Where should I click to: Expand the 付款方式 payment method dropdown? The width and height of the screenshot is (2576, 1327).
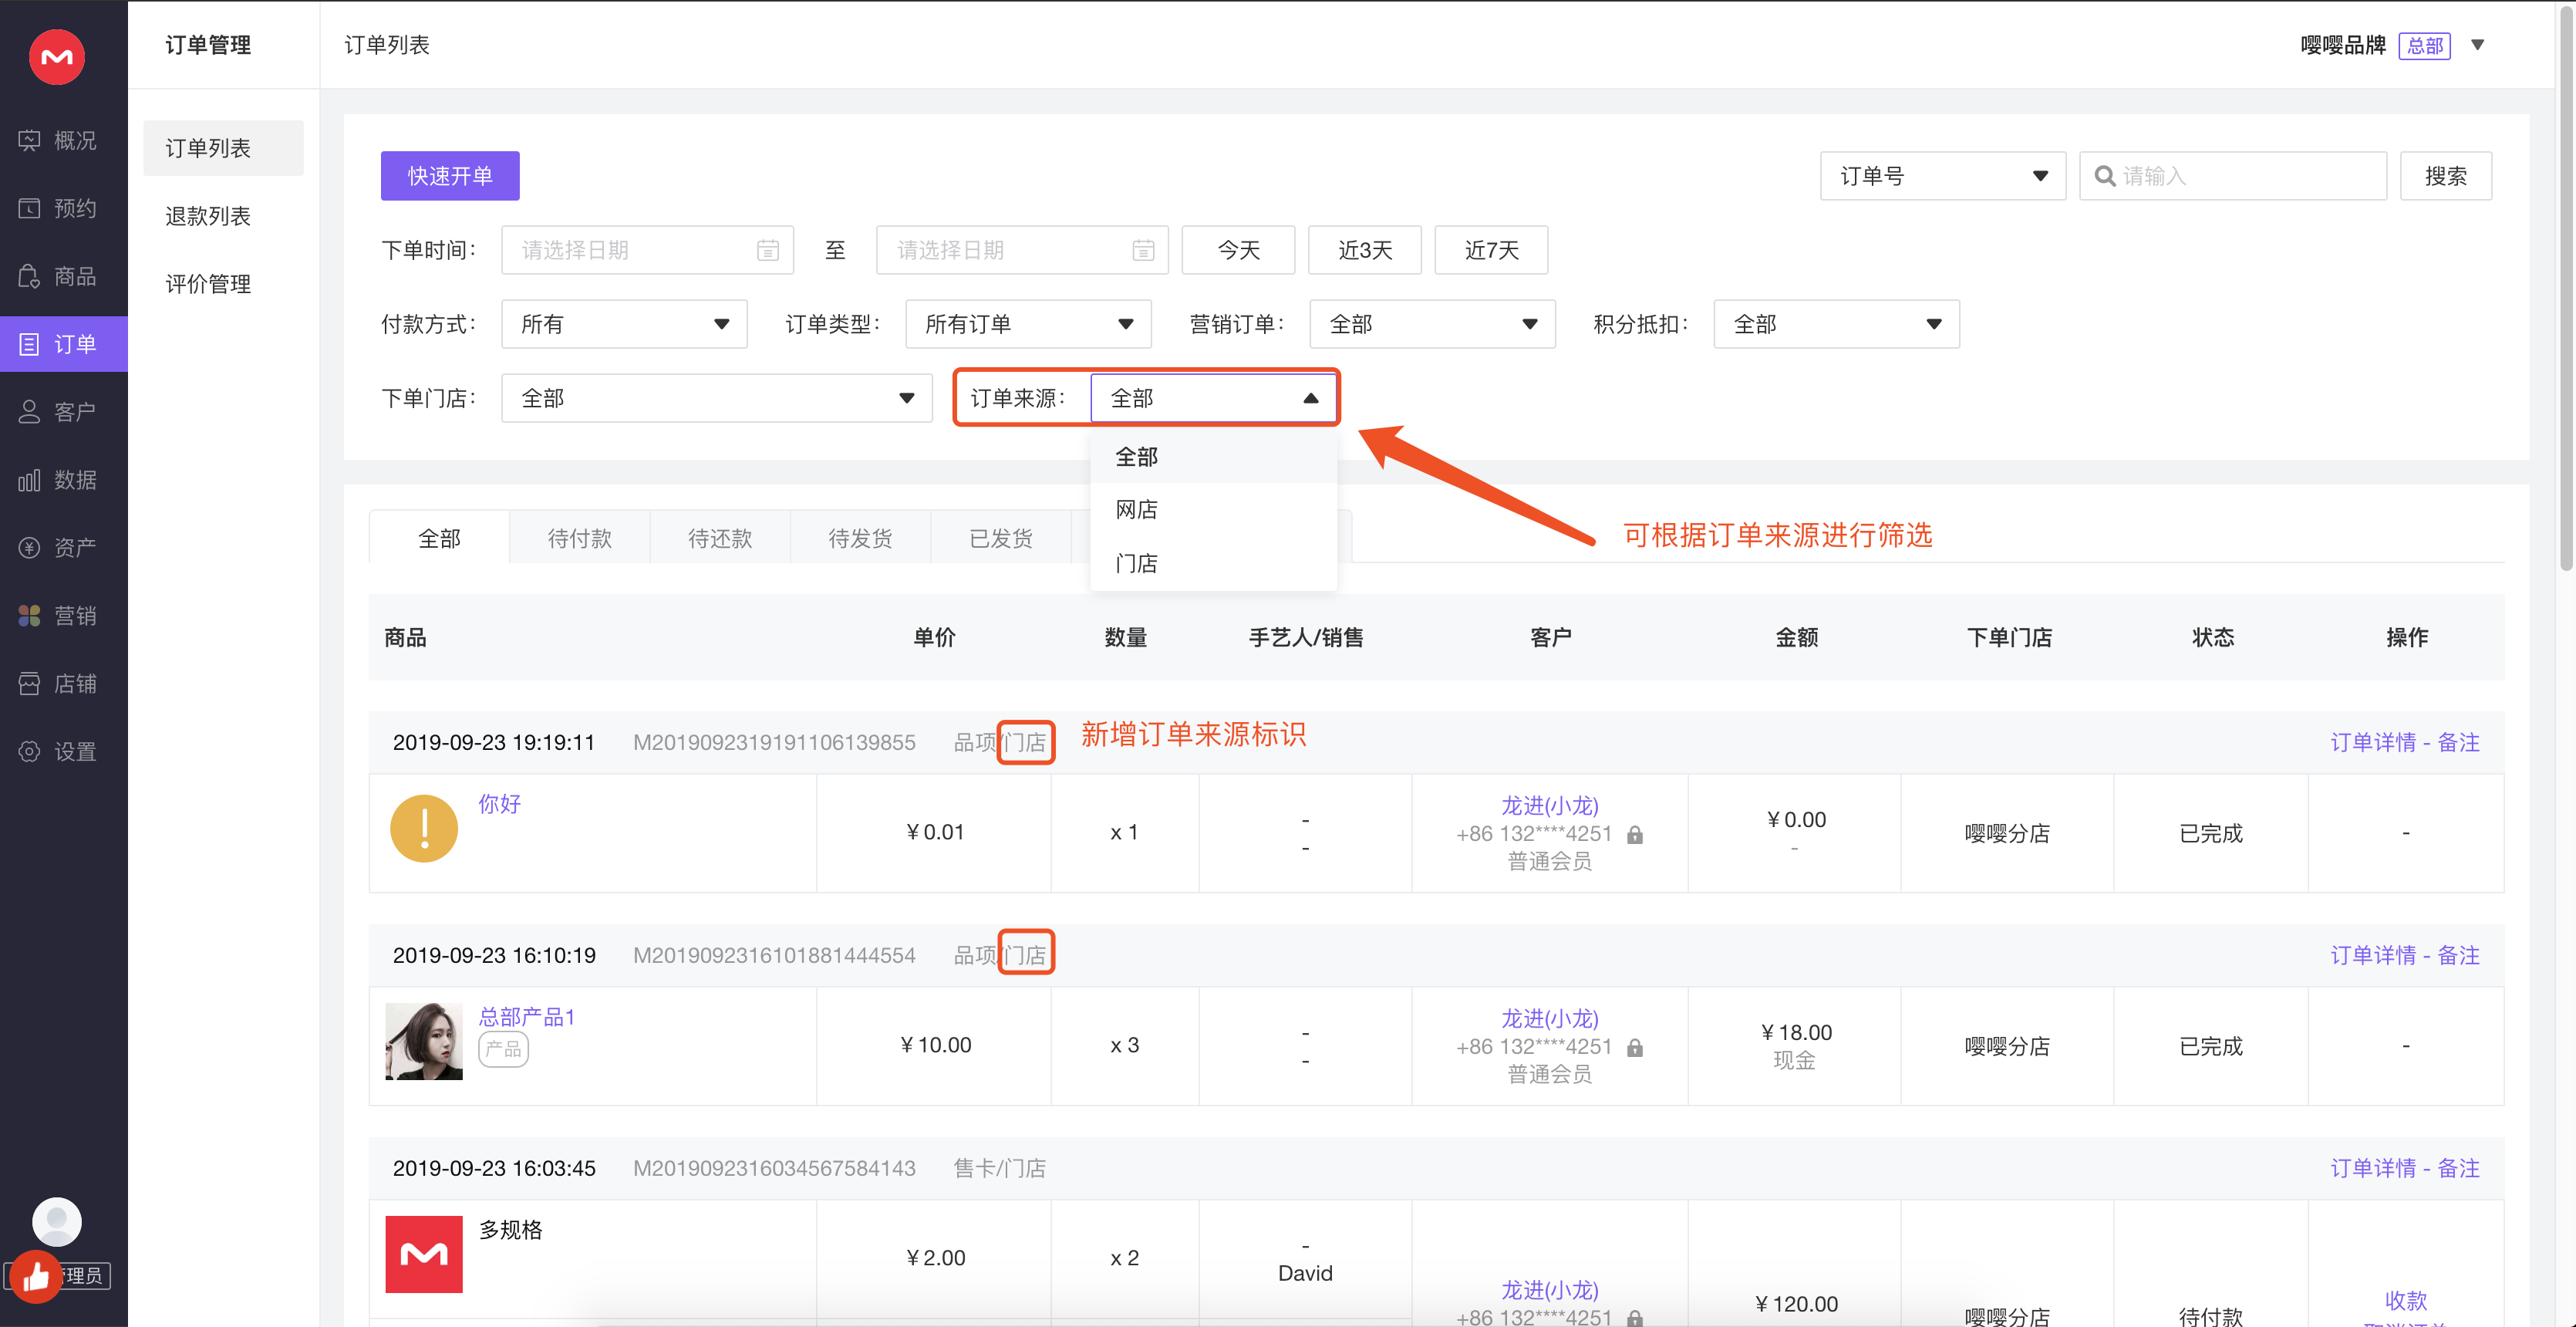point(624,324)
